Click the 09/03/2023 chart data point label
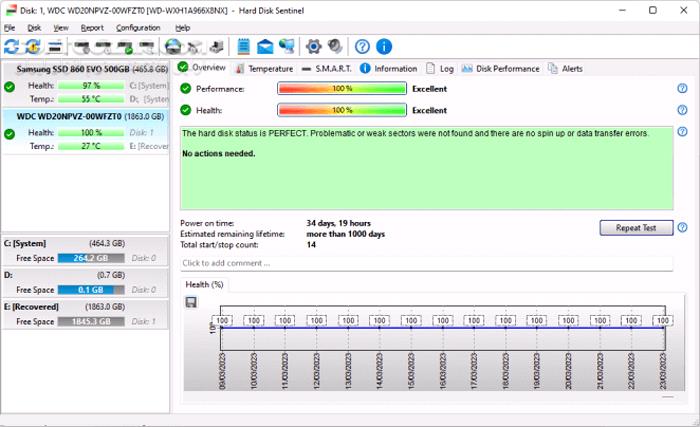Viewport: 700px width, 427px height. pos(222,320)
